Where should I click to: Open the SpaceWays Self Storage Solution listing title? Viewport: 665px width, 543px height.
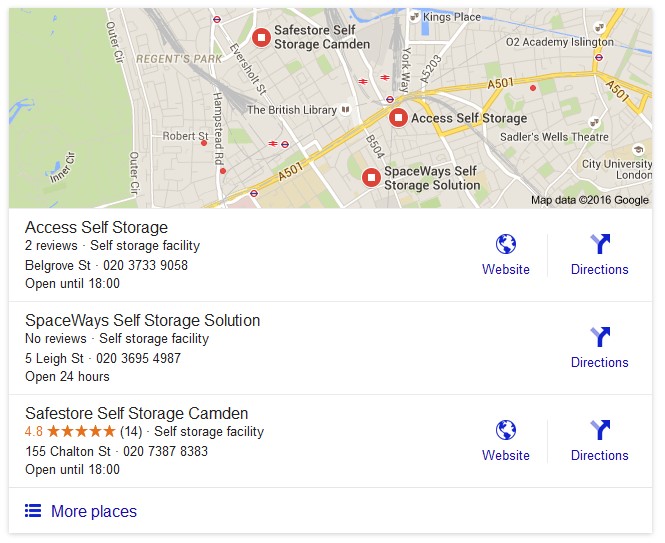pyautogui.click(x=142, y=320)
